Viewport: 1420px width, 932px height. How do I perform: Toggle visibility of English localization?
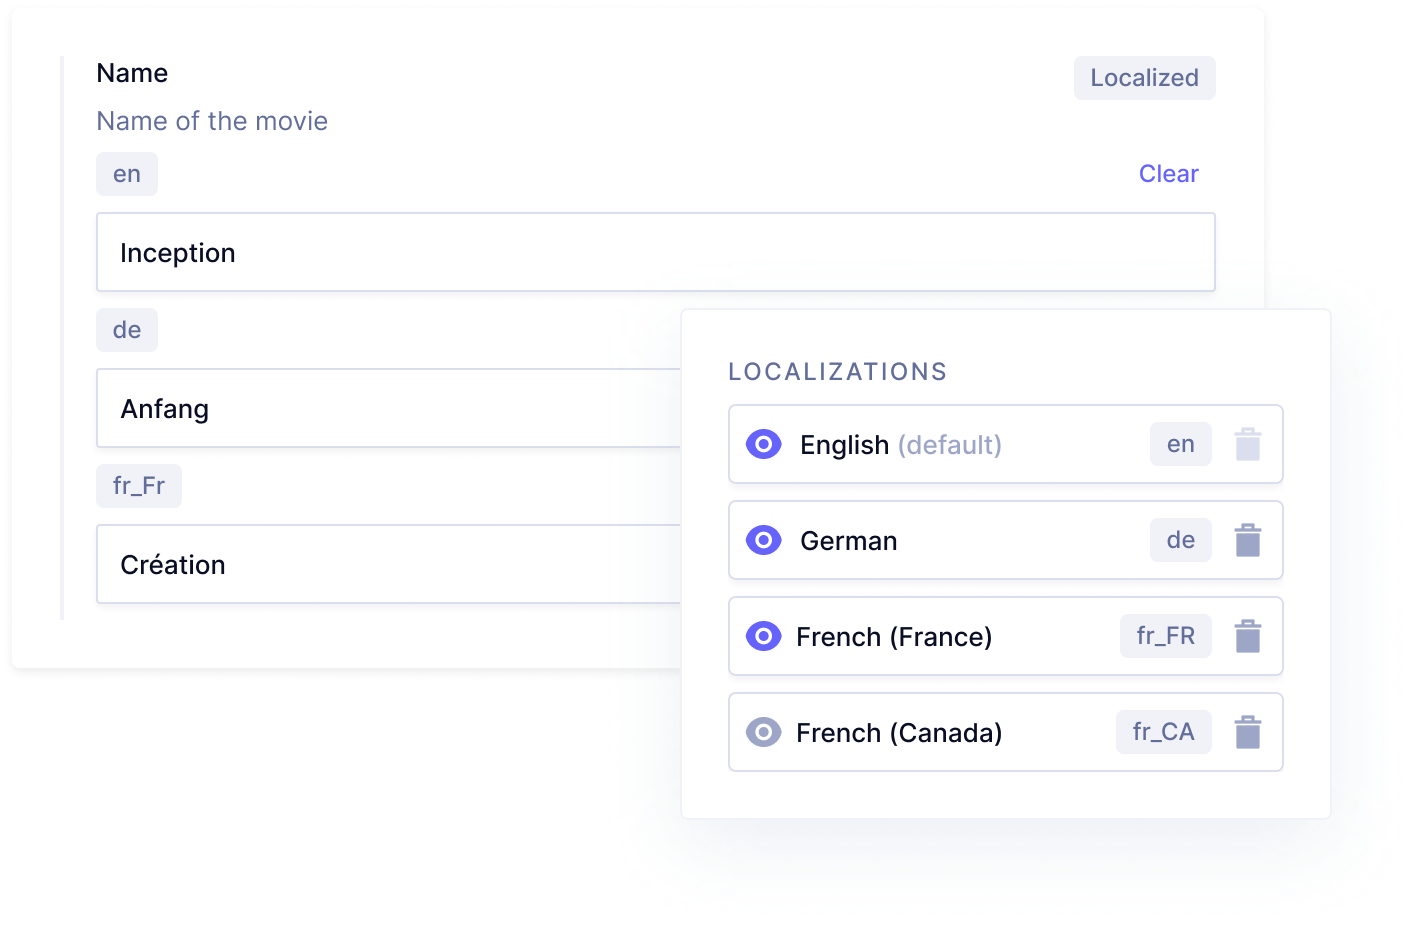(764, 444)
